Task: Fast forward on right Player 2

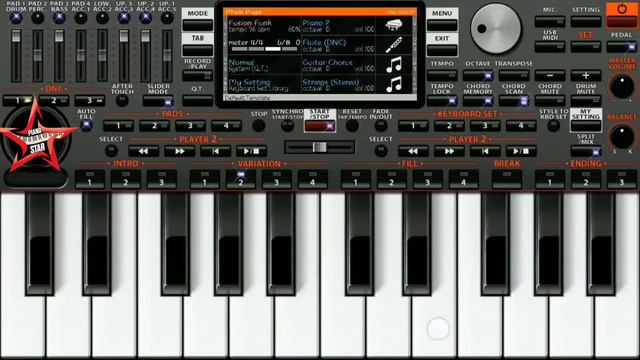Action: (x=449, y=151)
